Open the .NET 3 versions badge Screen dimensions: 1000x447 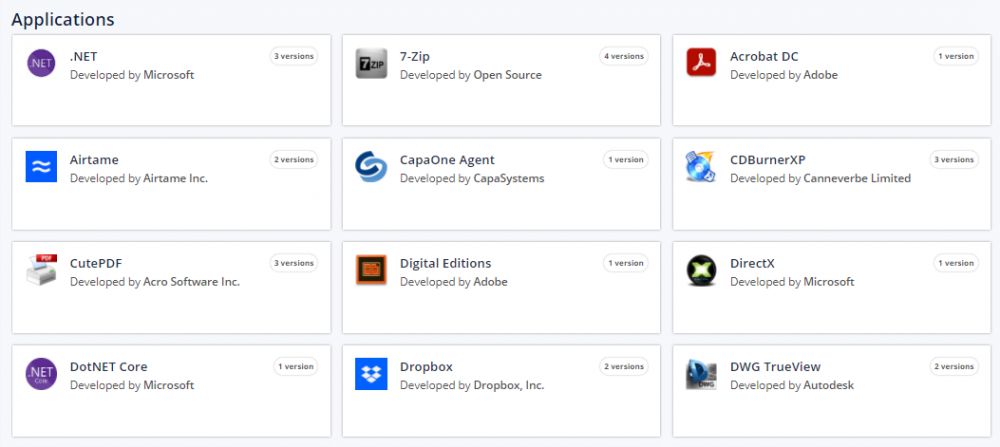click(293, 56)
